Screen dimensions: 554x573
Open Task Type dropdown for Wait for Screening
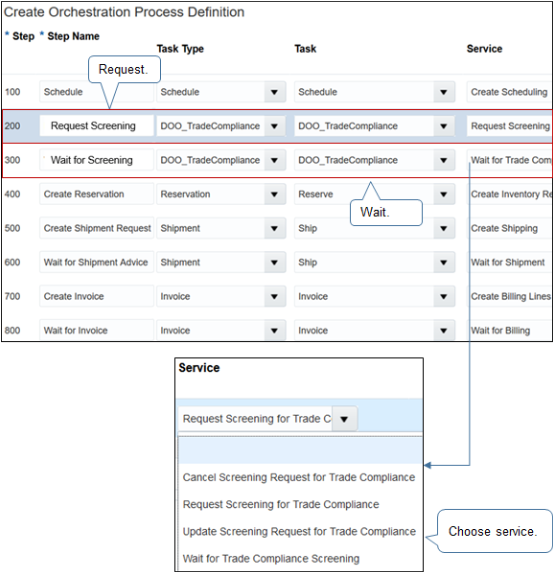pyautogui.click(x=274, y=160)
